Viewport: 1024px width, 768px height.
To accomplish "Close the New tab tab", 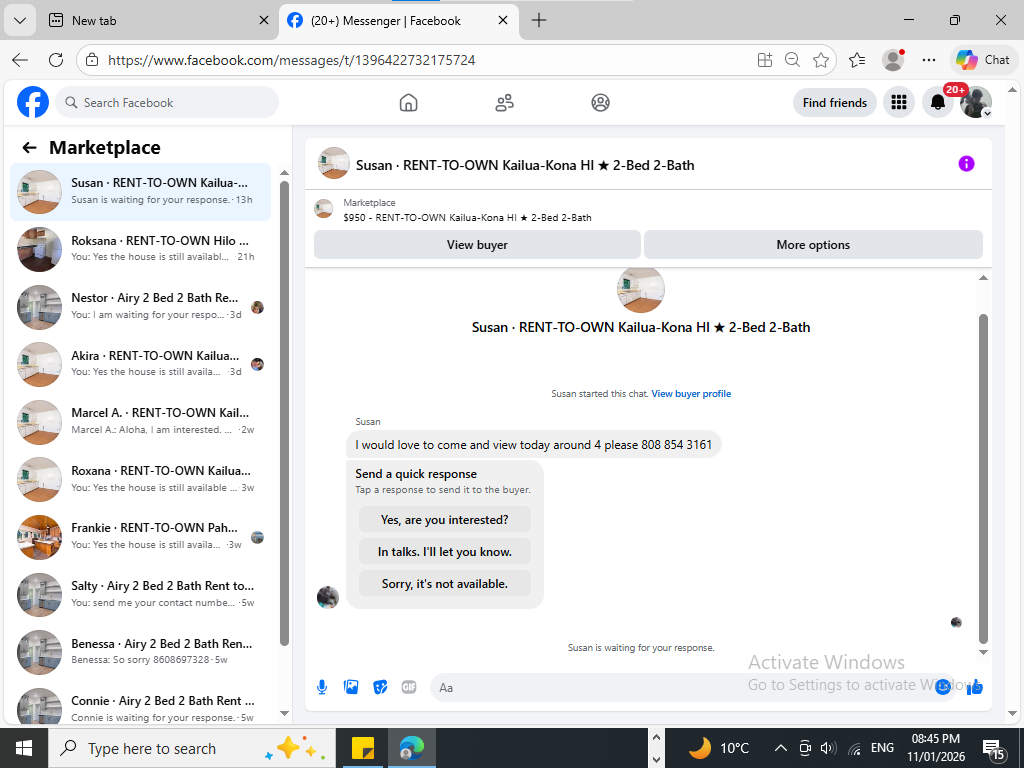I will click(x=264, y=20).
